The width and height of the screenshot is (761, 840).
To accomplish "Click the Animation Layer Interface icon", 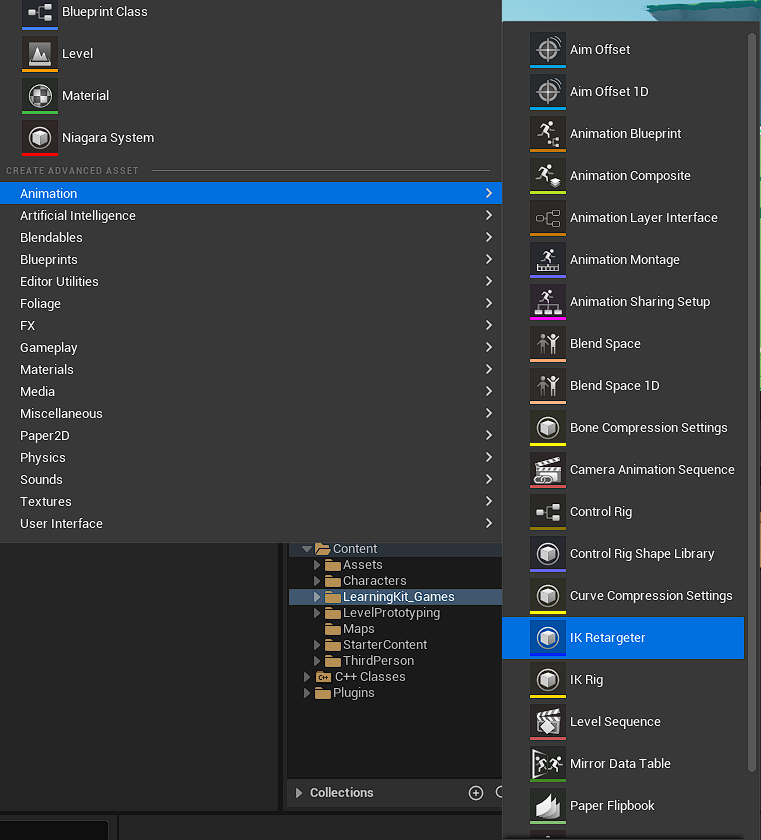I will coord(547,218).
